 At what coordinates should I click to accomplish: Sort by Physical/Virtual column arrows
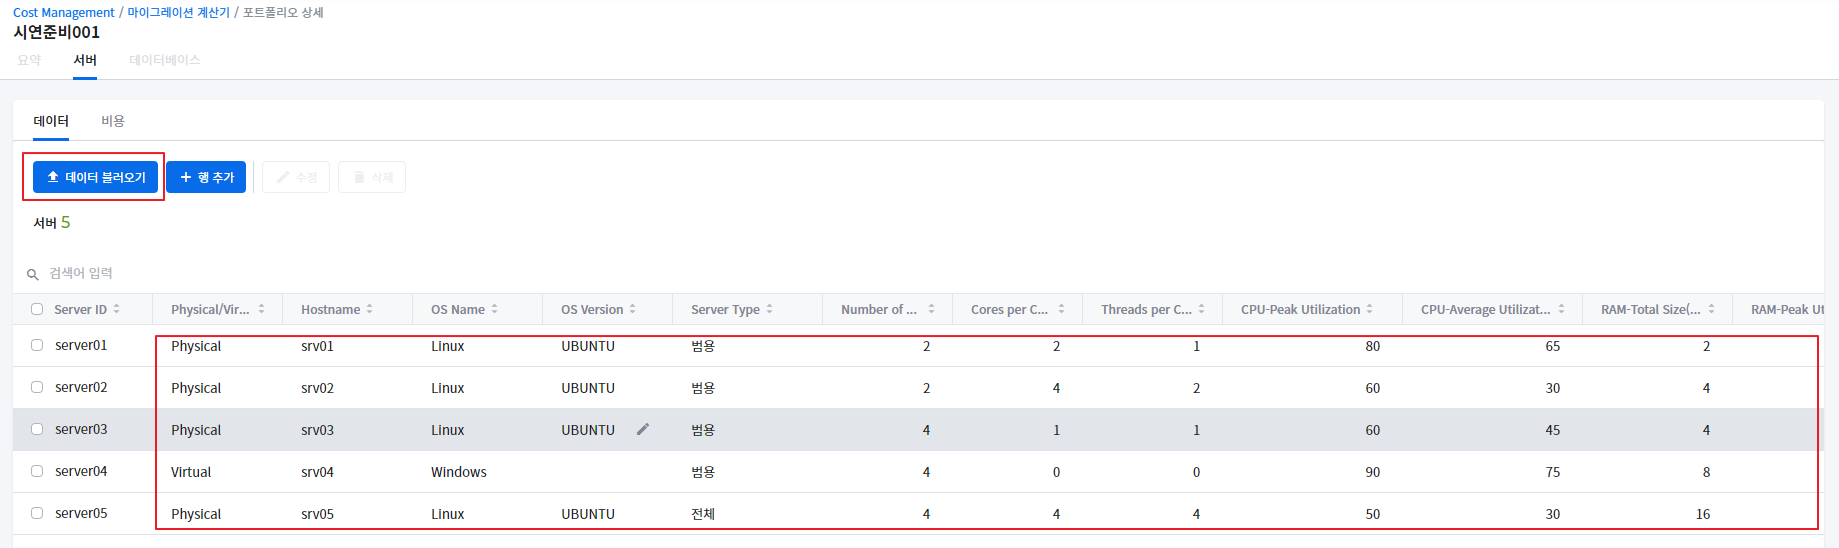pyautogui.click(x=262, y=309)
